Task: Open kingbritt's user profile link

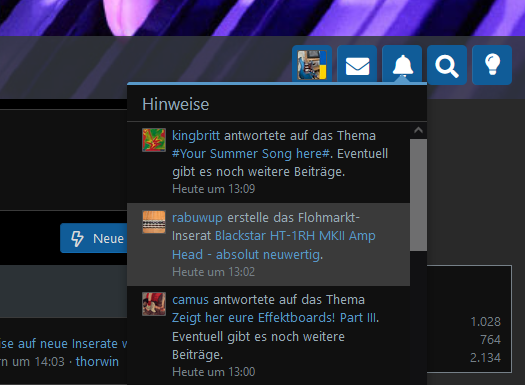Action: pyautogui.click(x=196, y=136)
